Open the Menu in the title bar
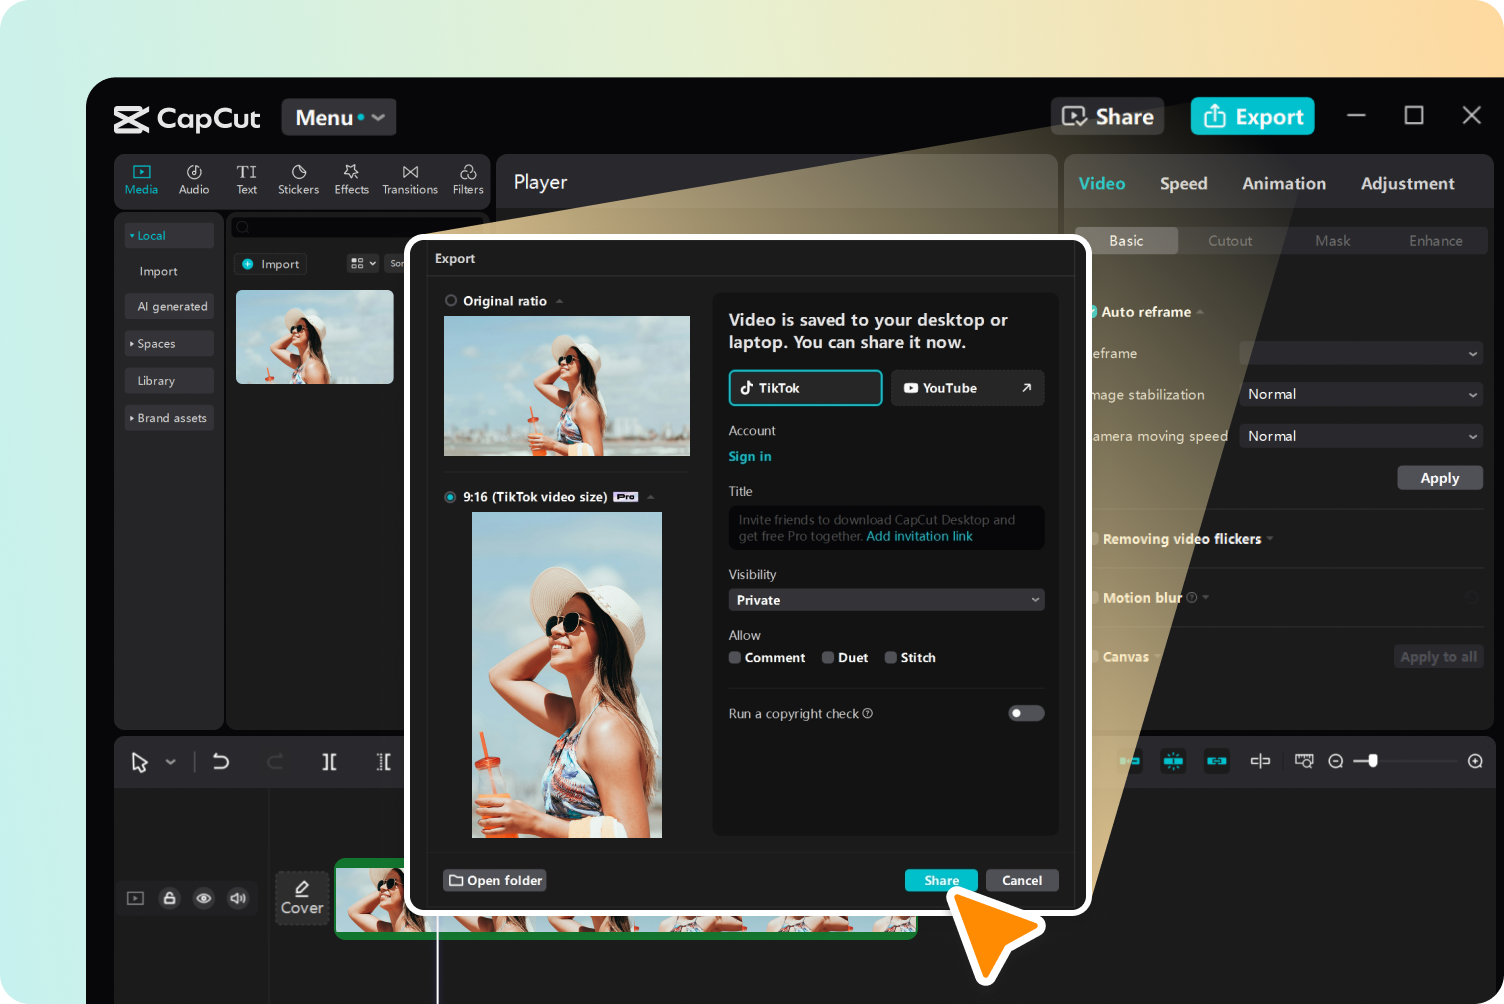This screenshot has height=1004, width=1504. tap(338, 117)
